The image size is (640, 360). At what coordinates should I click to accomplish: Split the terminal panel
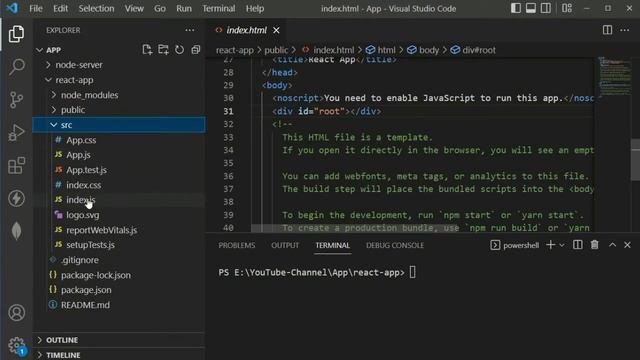pyautogui.click(x=578, y=245)
